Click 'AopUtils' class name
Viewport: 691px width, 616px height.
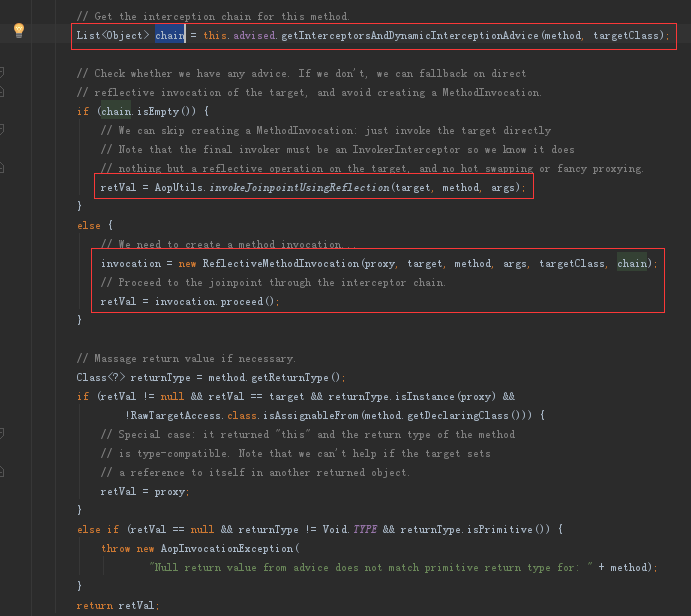click(178, 188)
